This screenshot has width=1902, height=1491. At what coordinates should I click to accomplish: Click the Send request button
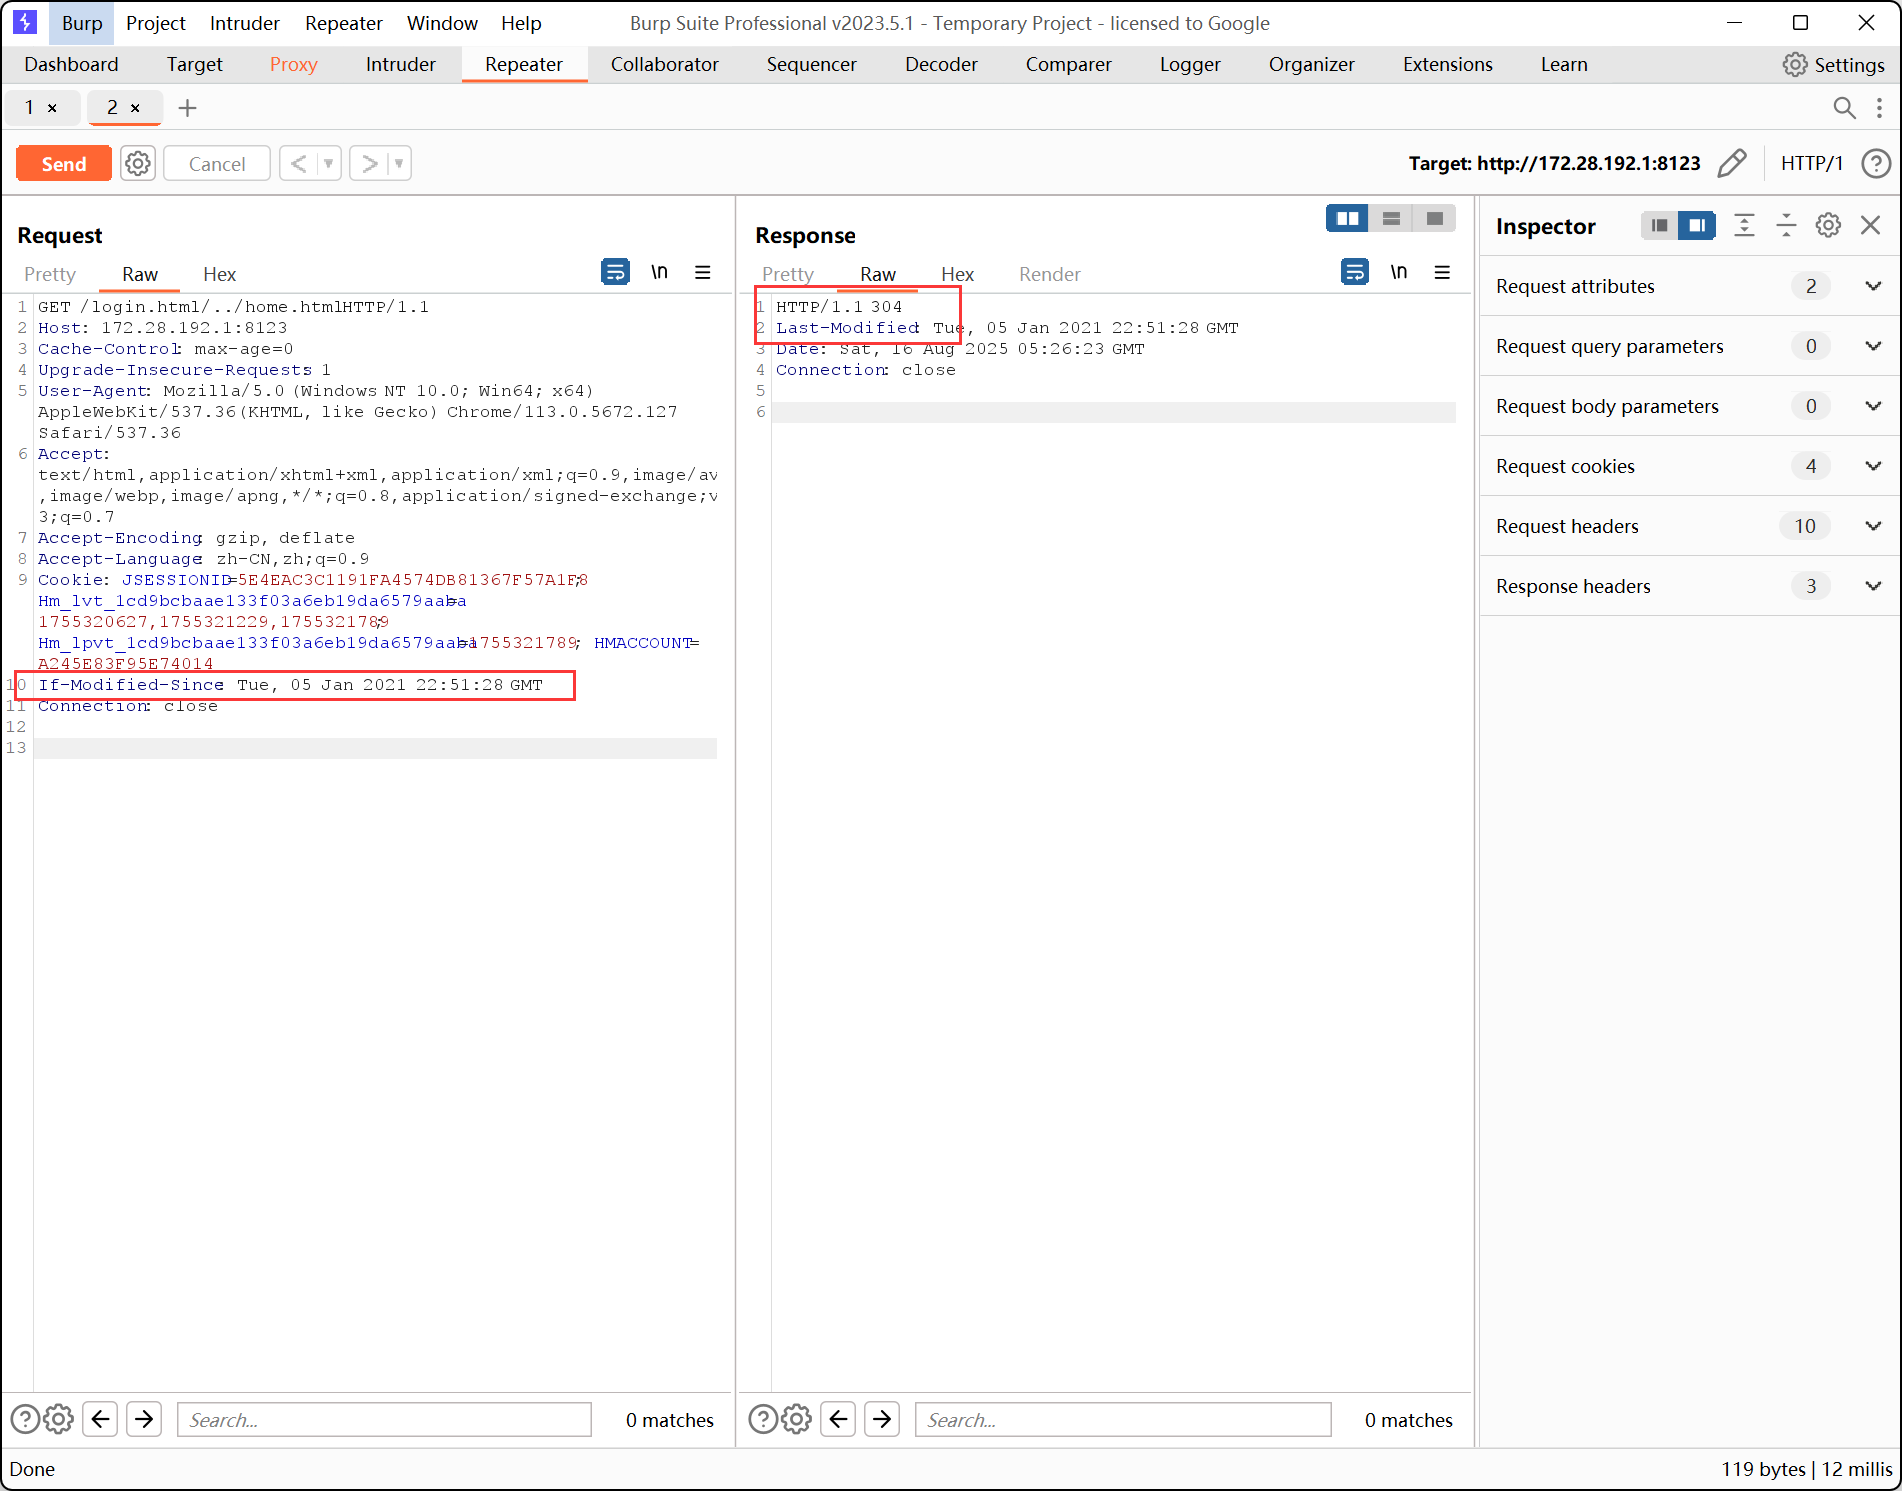click(63, 164)
